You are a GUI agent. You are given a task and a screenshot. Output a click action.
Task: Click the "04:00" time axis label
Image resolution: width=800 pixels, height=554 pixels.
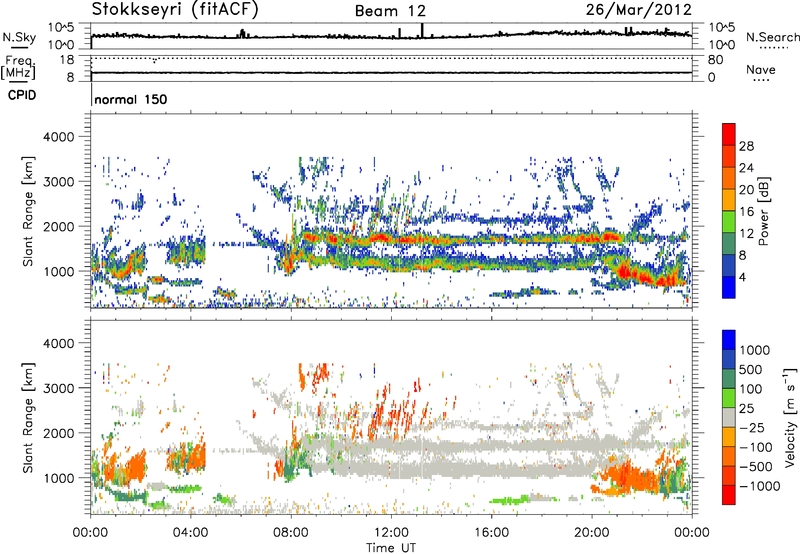[x=191, y=532]
